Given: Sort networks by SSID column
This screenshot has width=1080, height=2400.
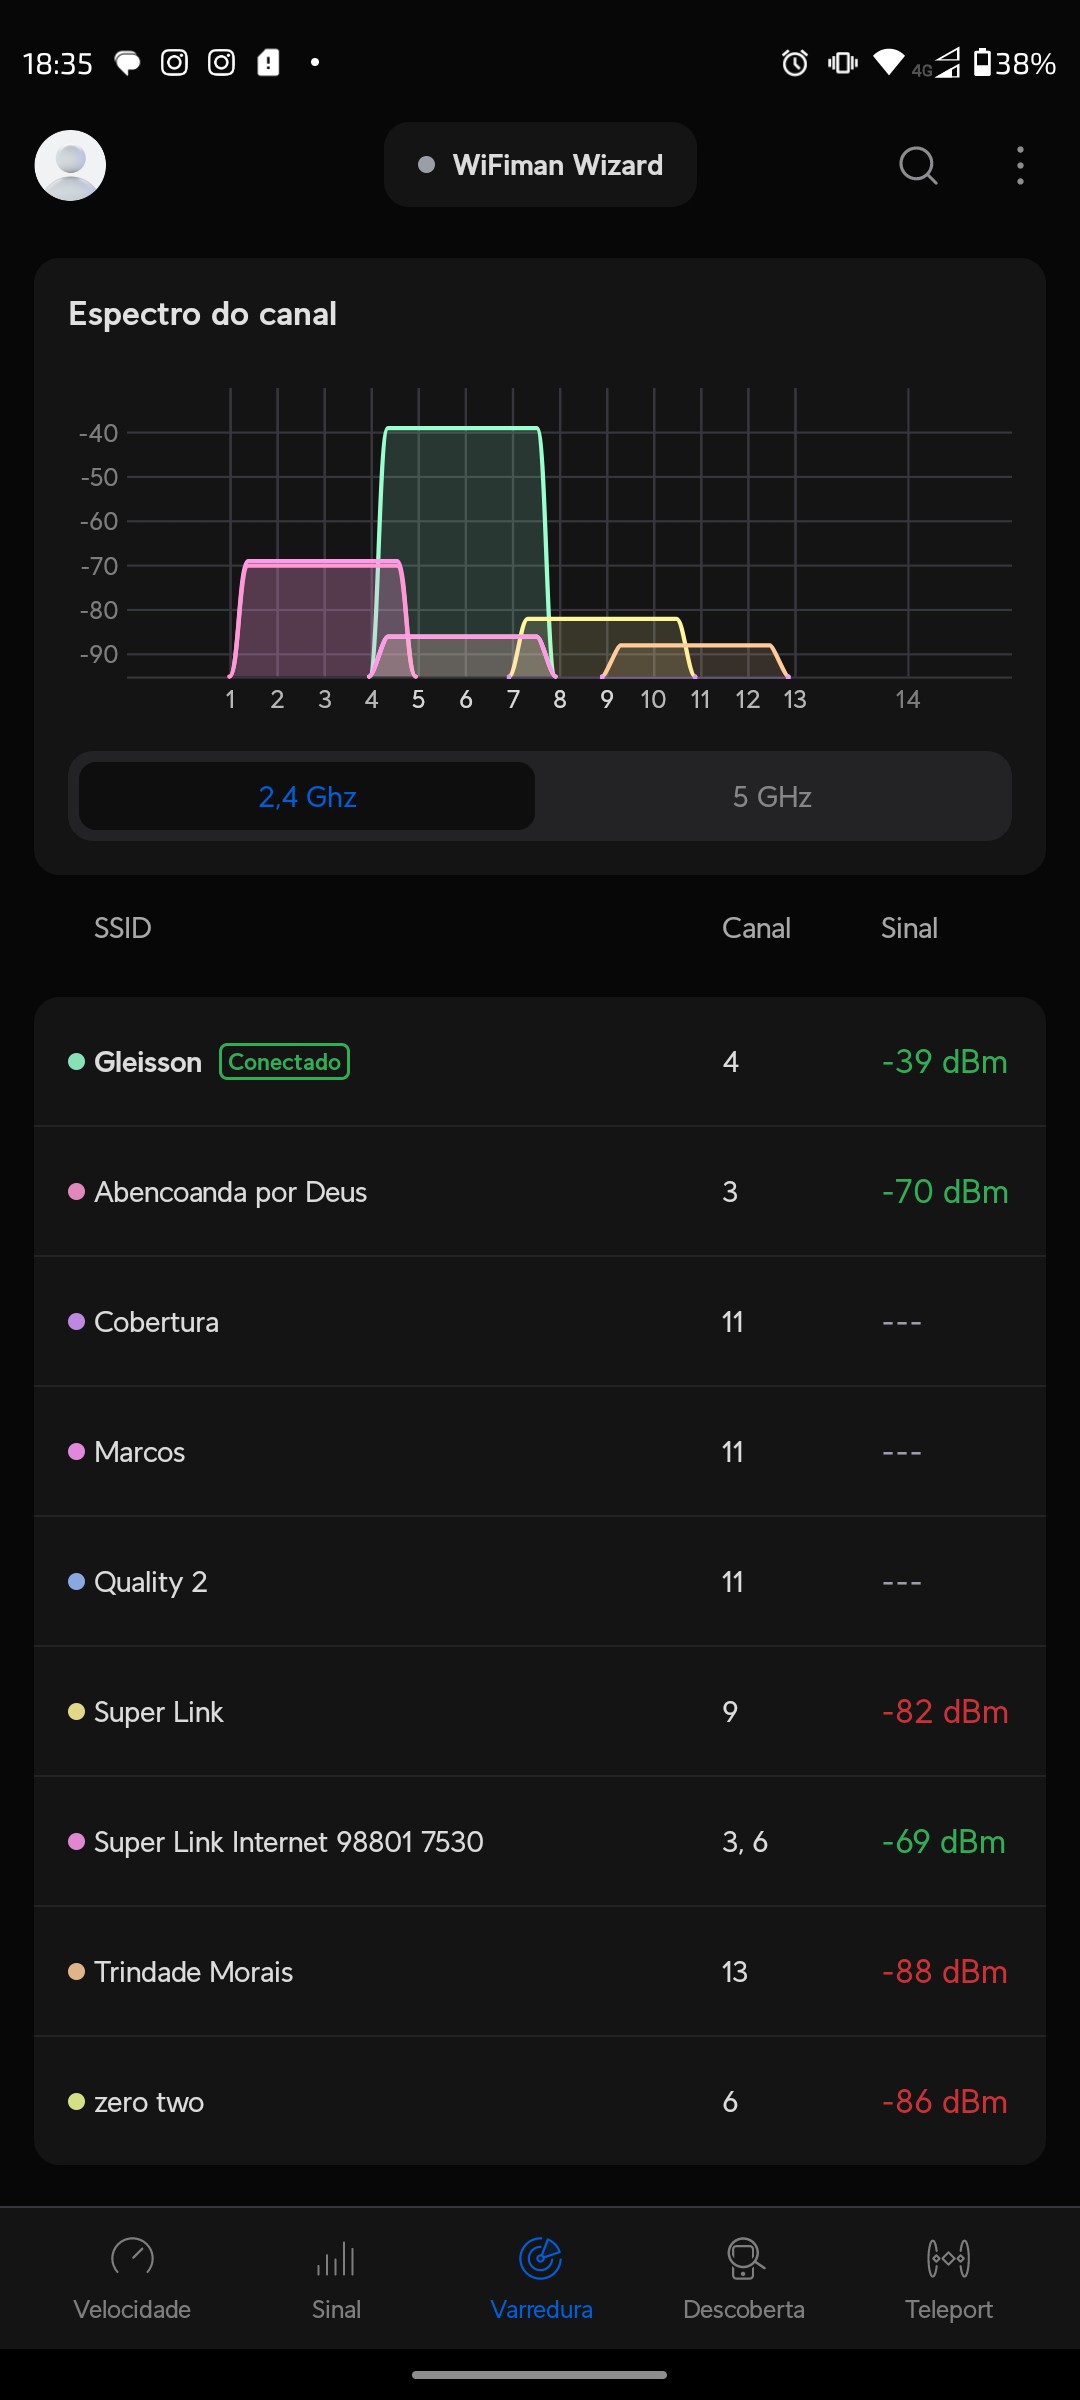Looking at the screenshot, I should tap(123, 928).
